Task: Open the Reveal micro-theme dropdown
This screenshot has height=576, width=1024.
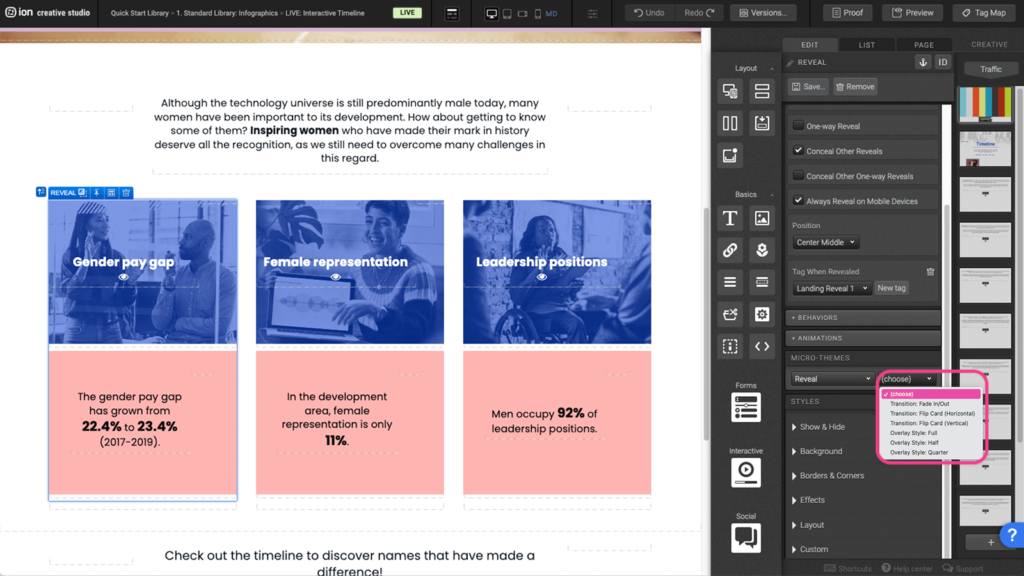Action: point(832,379)
